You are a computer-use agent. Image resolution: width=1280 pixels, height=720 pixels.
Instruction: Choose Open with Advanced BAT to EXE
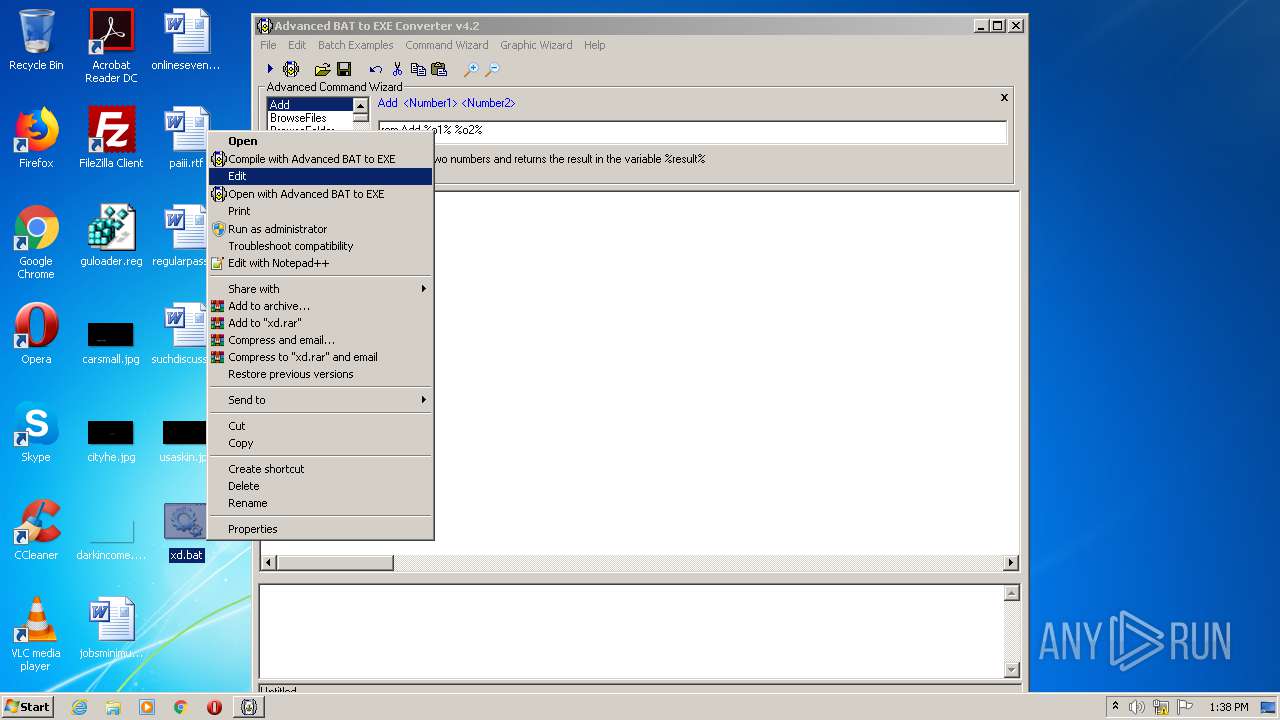coord(320,194)
